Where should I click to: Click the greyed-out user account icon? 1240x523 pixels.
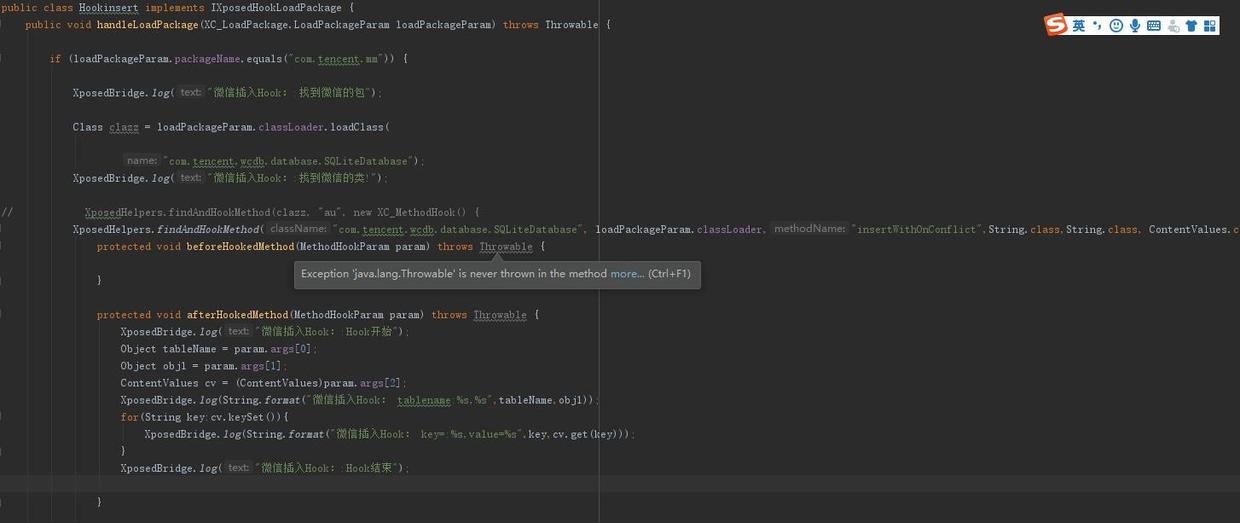1173,26
